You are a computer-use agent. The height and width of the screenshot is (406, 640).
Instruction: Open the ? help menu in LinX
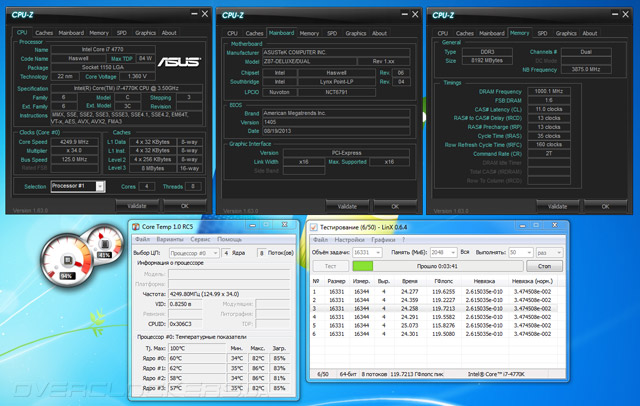coord(404,240)
